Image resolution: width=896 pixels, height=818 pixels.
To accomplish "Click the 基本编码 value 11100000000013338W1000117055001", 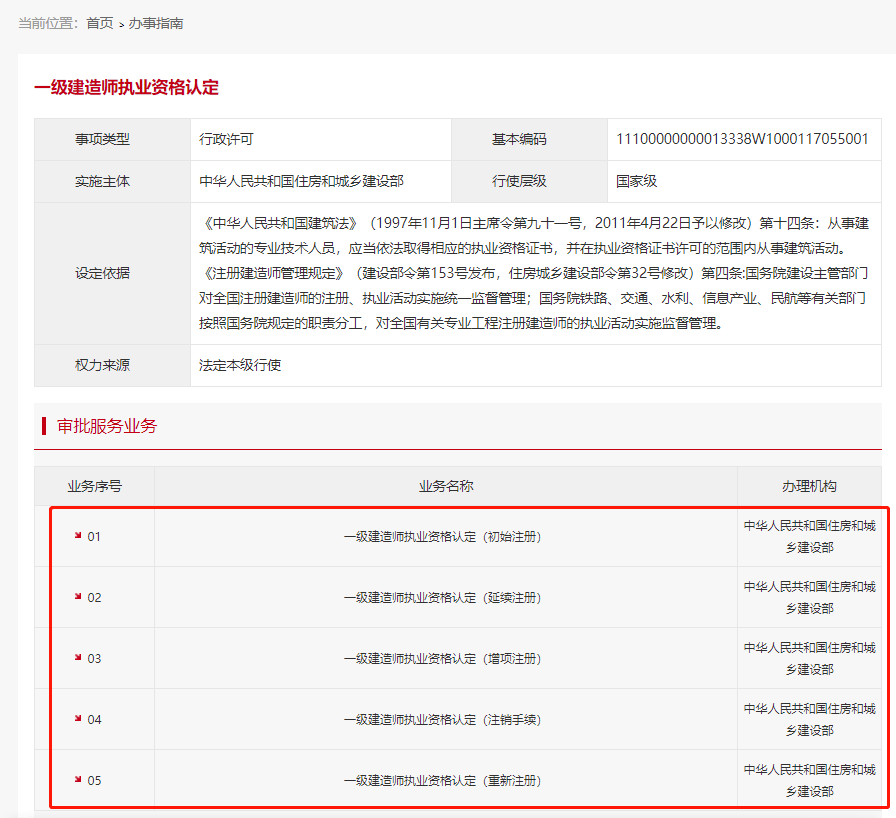I will [742, 140].
